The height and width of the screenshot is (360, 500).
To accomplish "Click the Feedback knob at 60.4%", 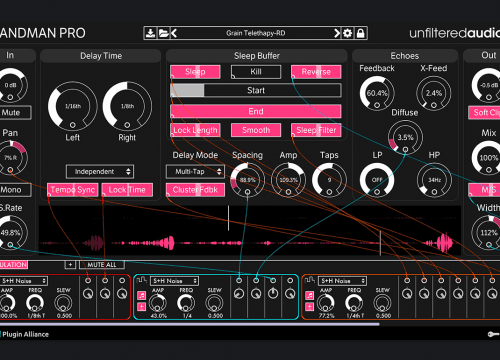I will click(x=377, y=93).
